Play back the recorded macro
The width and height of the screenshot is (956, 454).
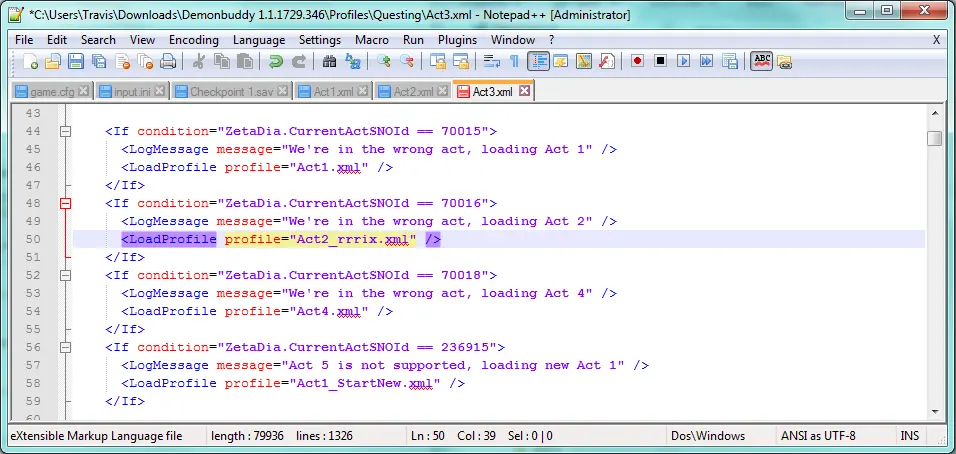683,61
